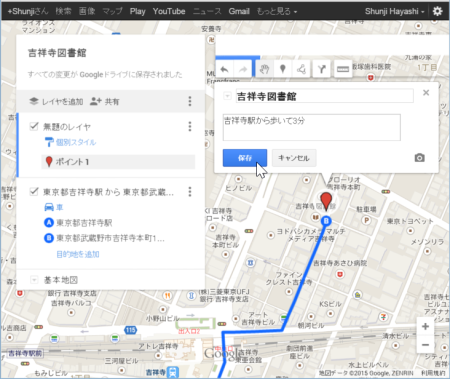The width and height of the screenshot is (450, 379).
Task: Click the undo arrow in map toolbar
Action: tap(224, 69)
